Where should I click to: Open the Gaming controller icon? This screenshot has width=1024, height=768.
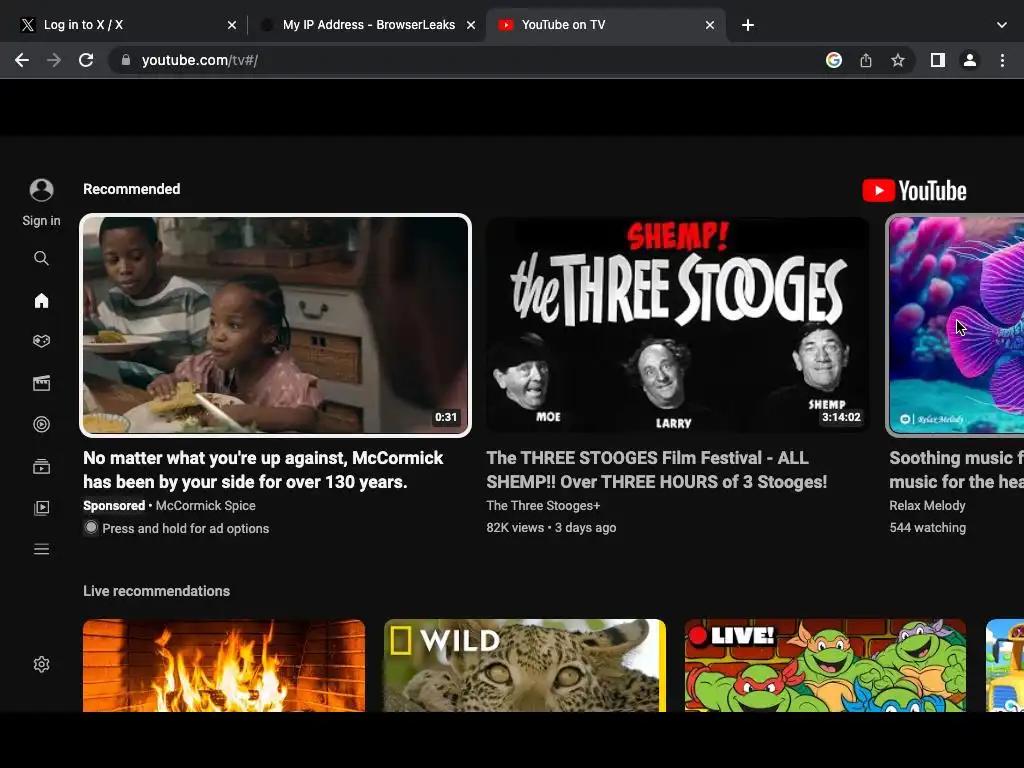click(41, 341)
